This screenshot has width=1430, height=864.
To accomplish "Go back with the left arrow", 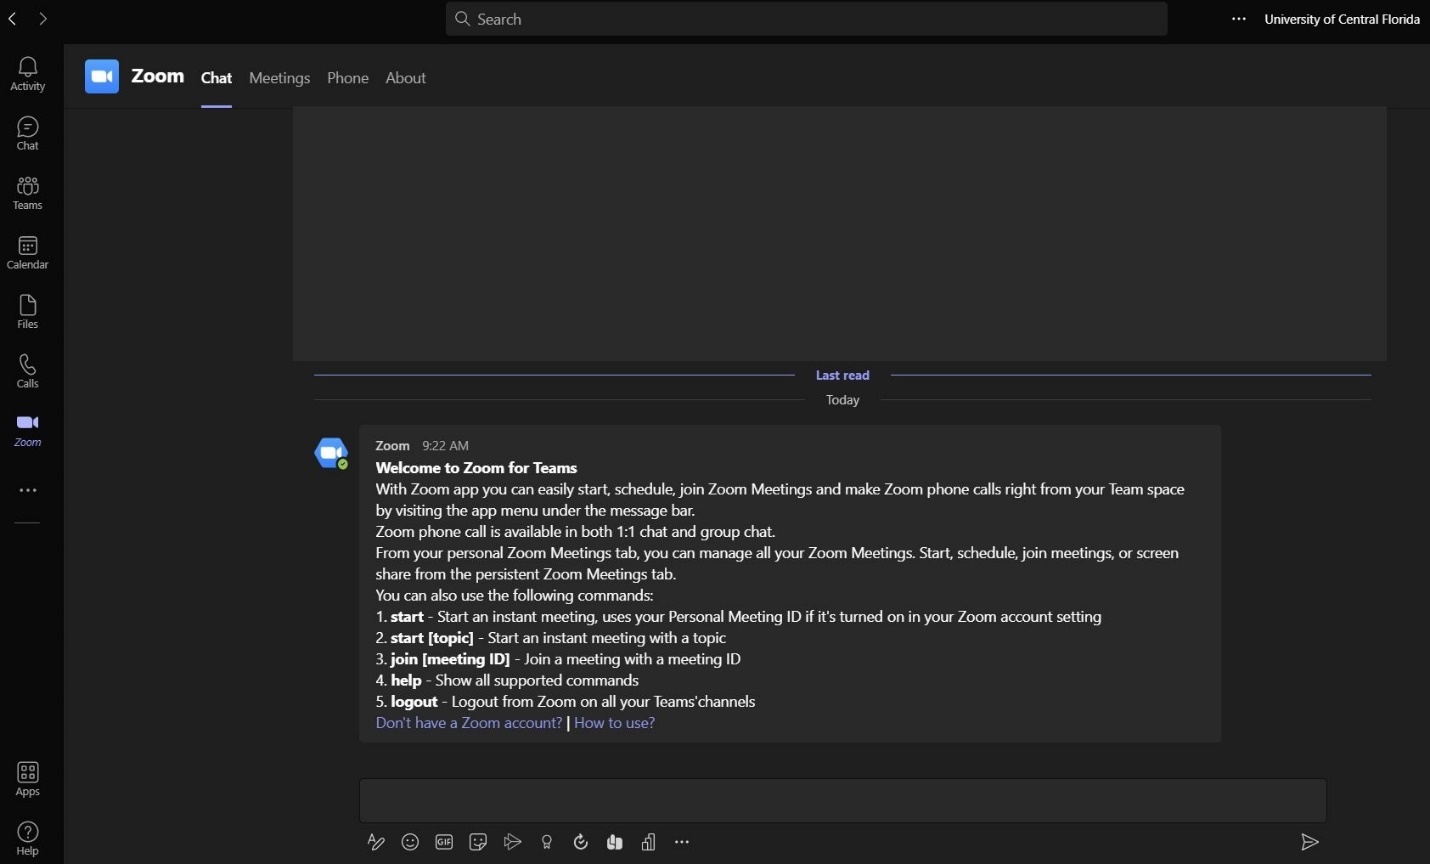I will pos(13,19).
